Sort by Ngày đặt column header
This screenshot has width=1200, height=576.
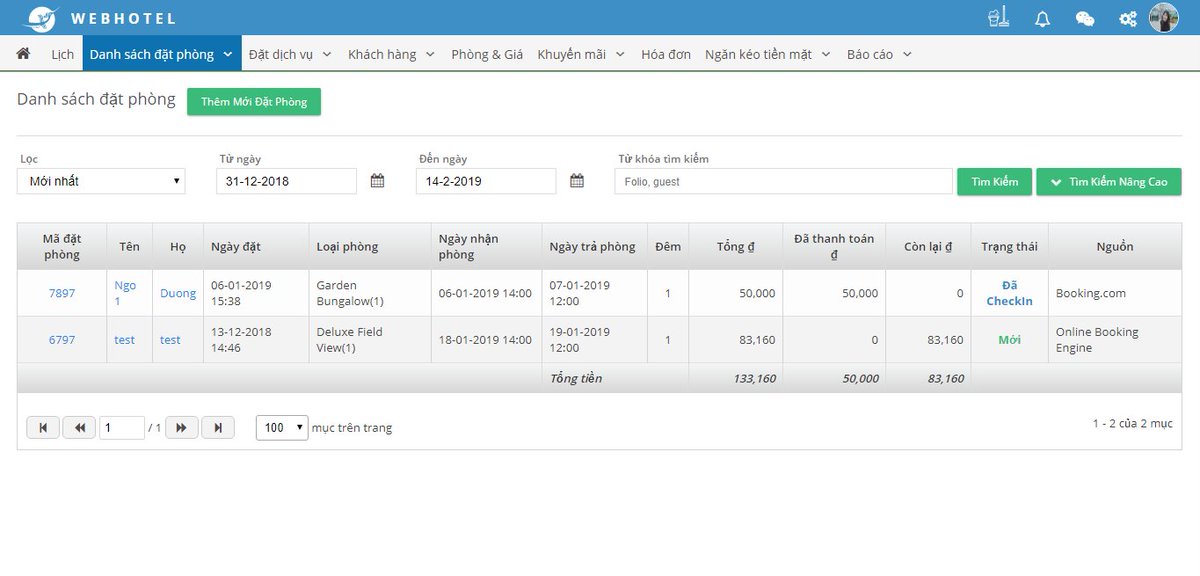[256, 247]
